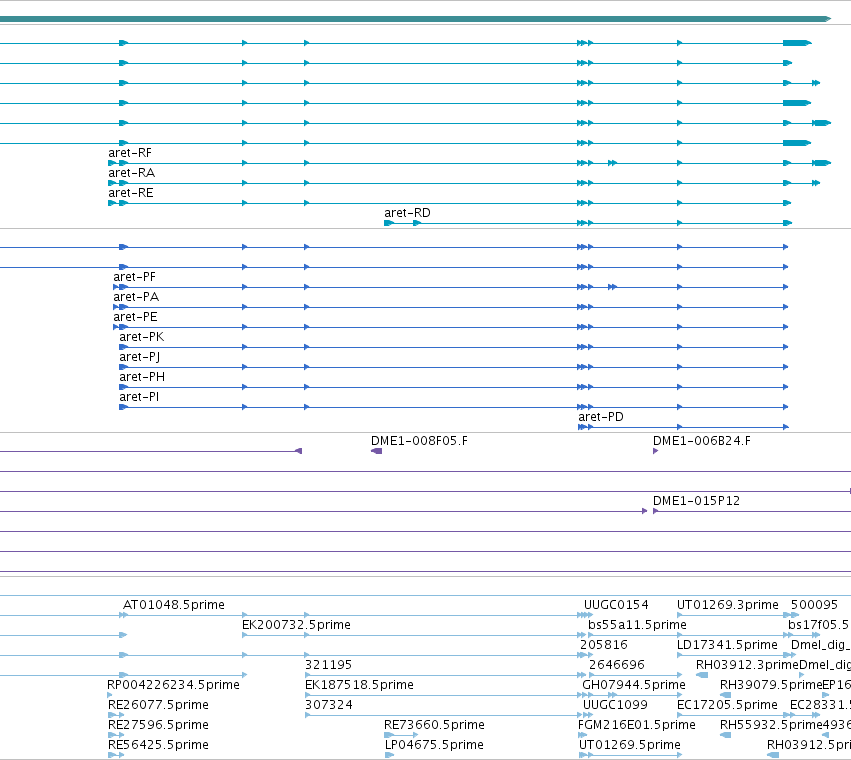The image size is (851, 760).
Task: Click the DME1-006B24.F label
Action: pos(702,441)
